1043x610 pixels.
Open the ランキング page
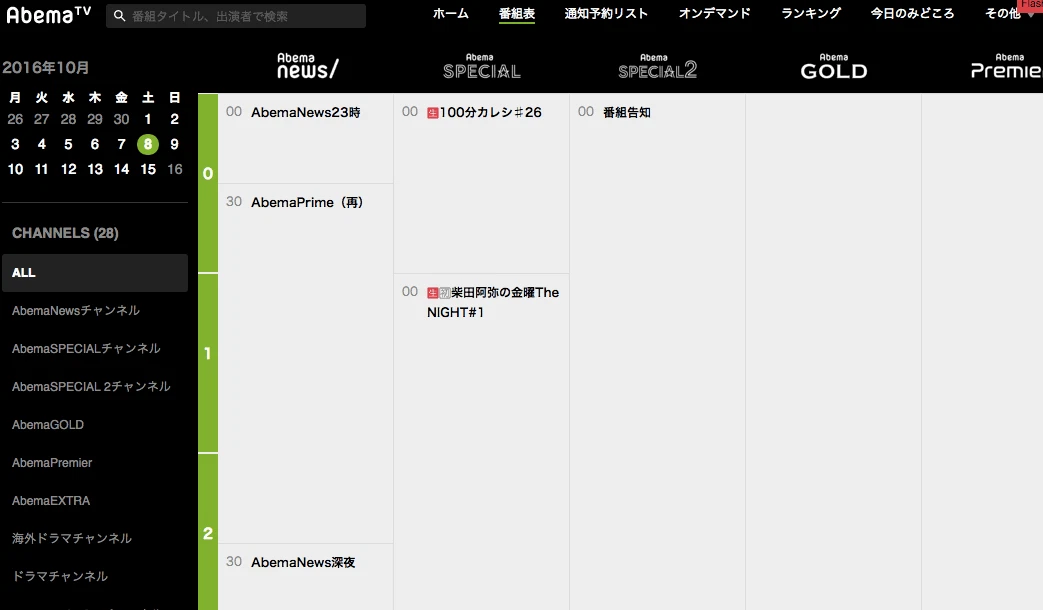pos(811,13)
